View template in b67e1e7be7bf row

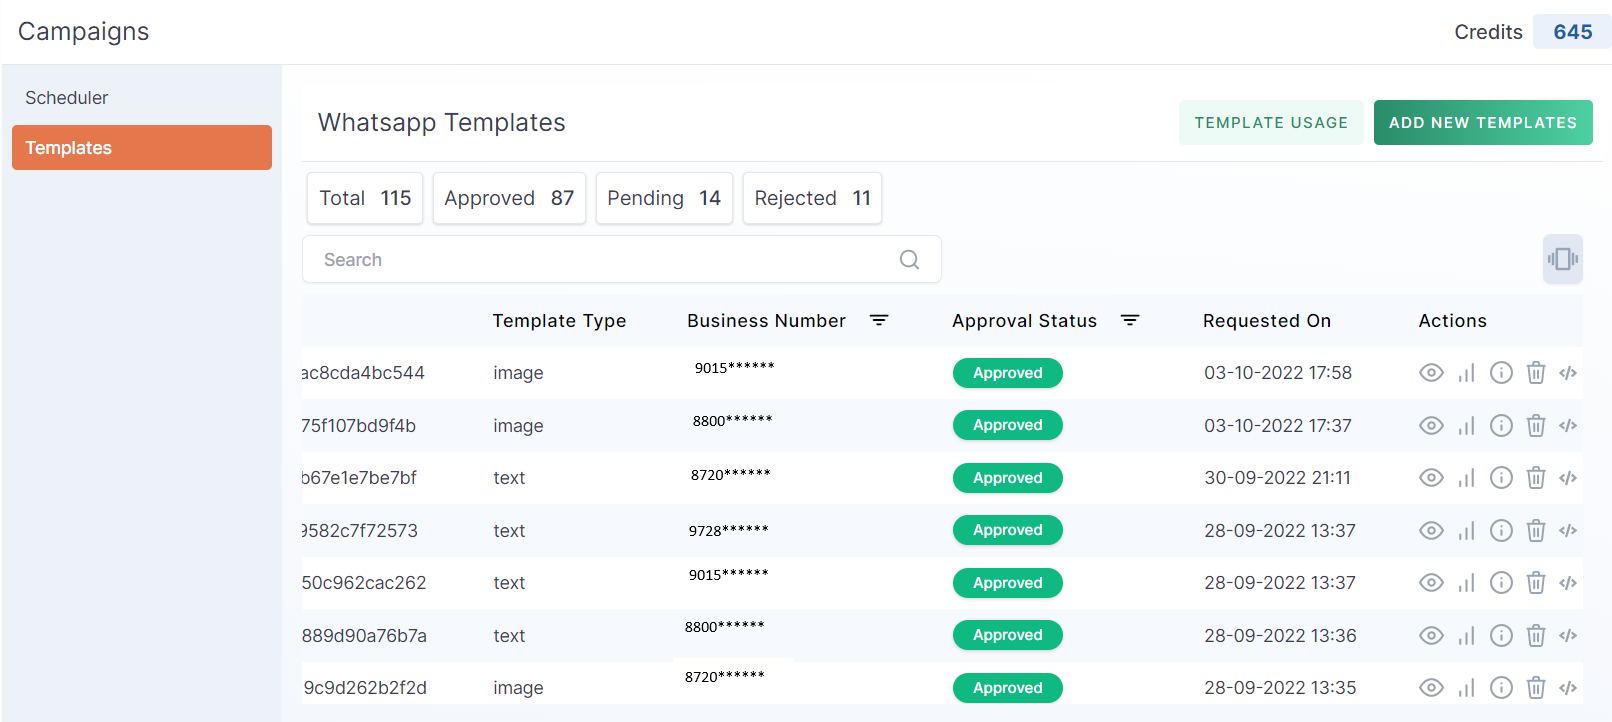tap(1431, 478)
